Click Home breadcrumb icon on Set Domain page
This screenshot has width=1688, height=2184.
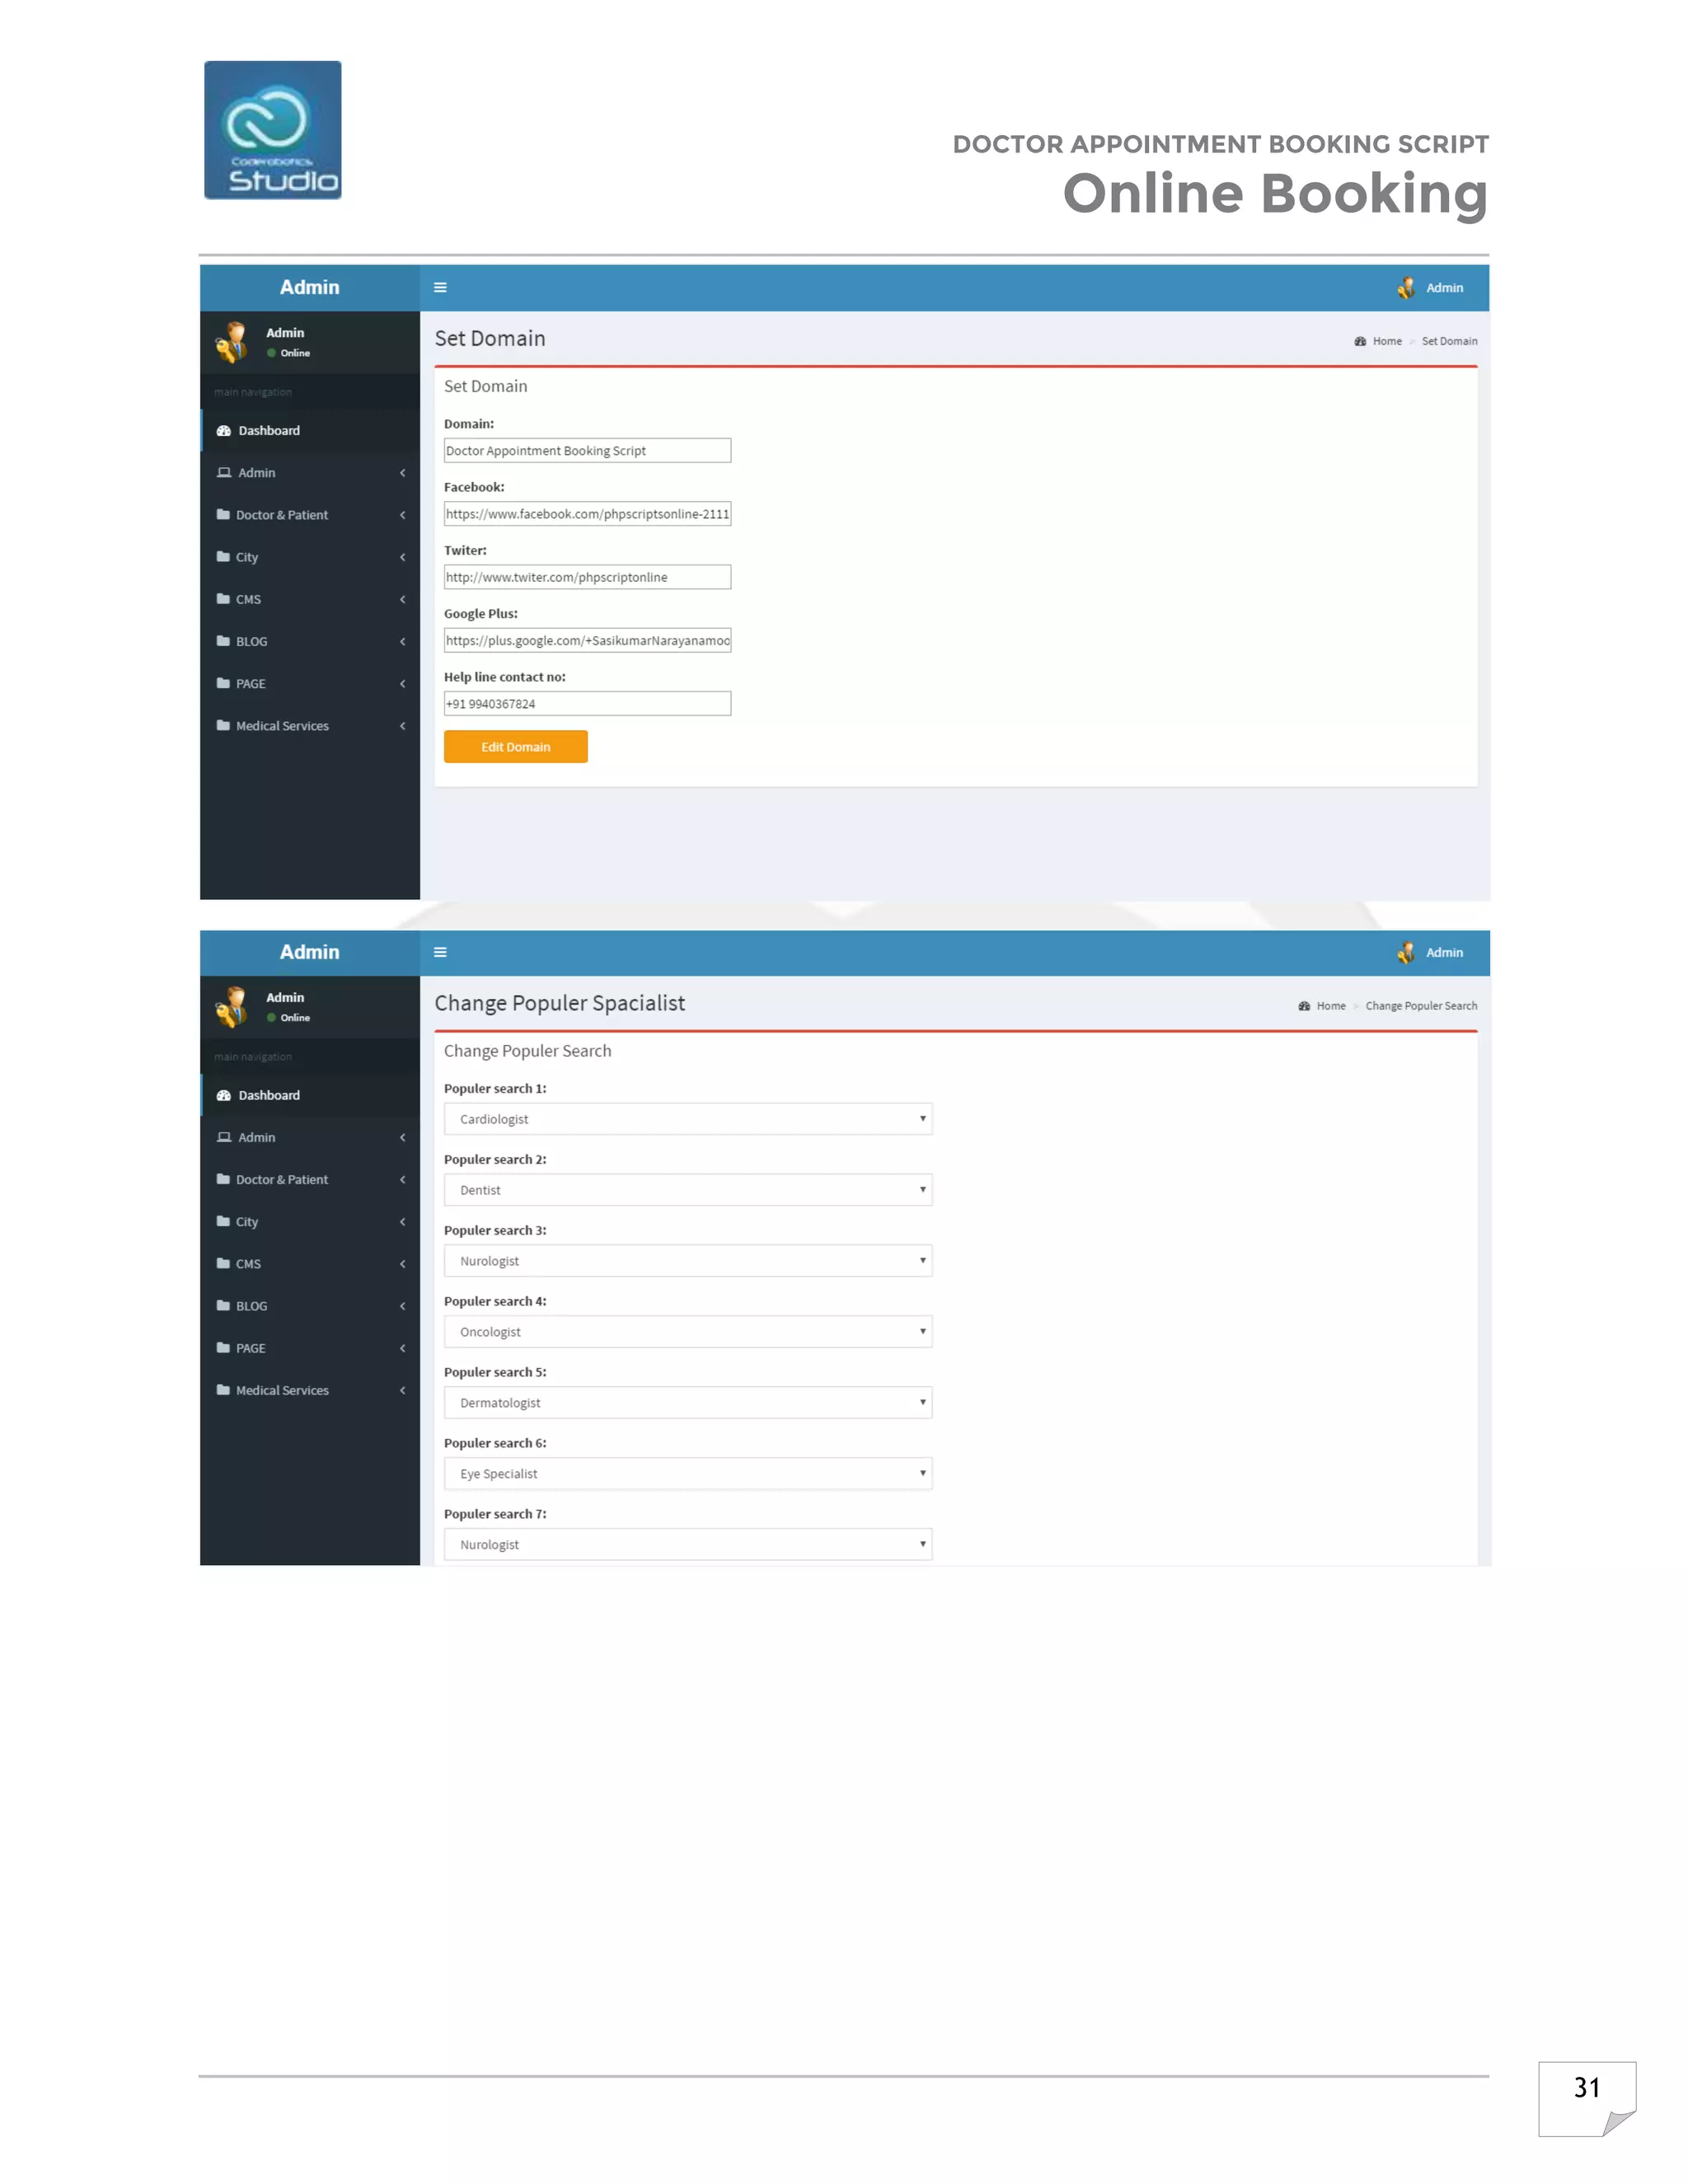(x=1360, y=342)
